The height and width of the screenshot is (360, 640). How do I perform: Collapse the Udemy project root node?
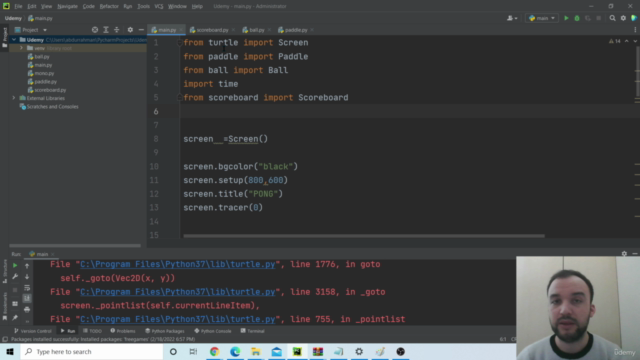tap(14, 40)
